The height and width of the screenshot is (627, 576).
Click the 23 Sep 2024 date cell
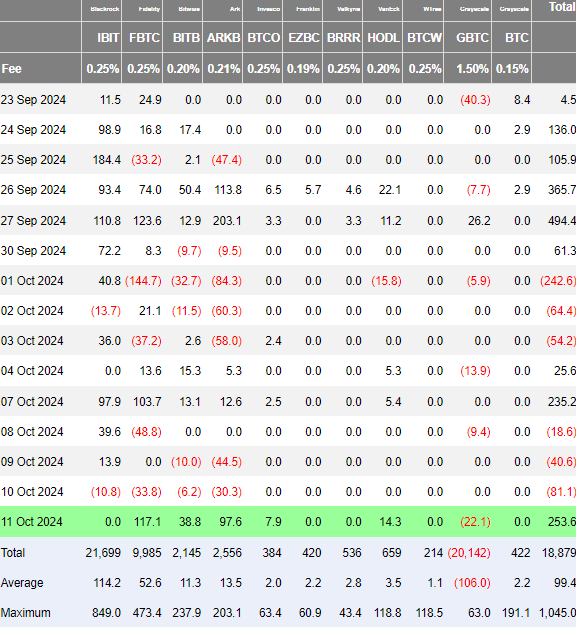[33, 100]
